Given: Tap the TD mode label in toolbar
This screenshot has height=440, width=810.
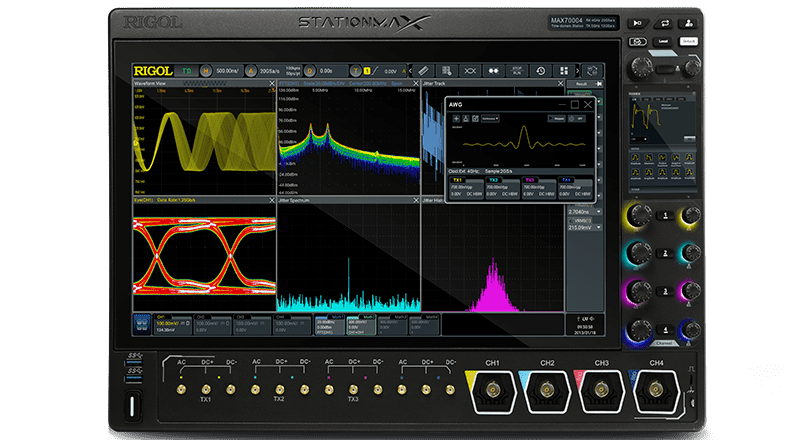Looking at the screenshot, I should [186, 71].
